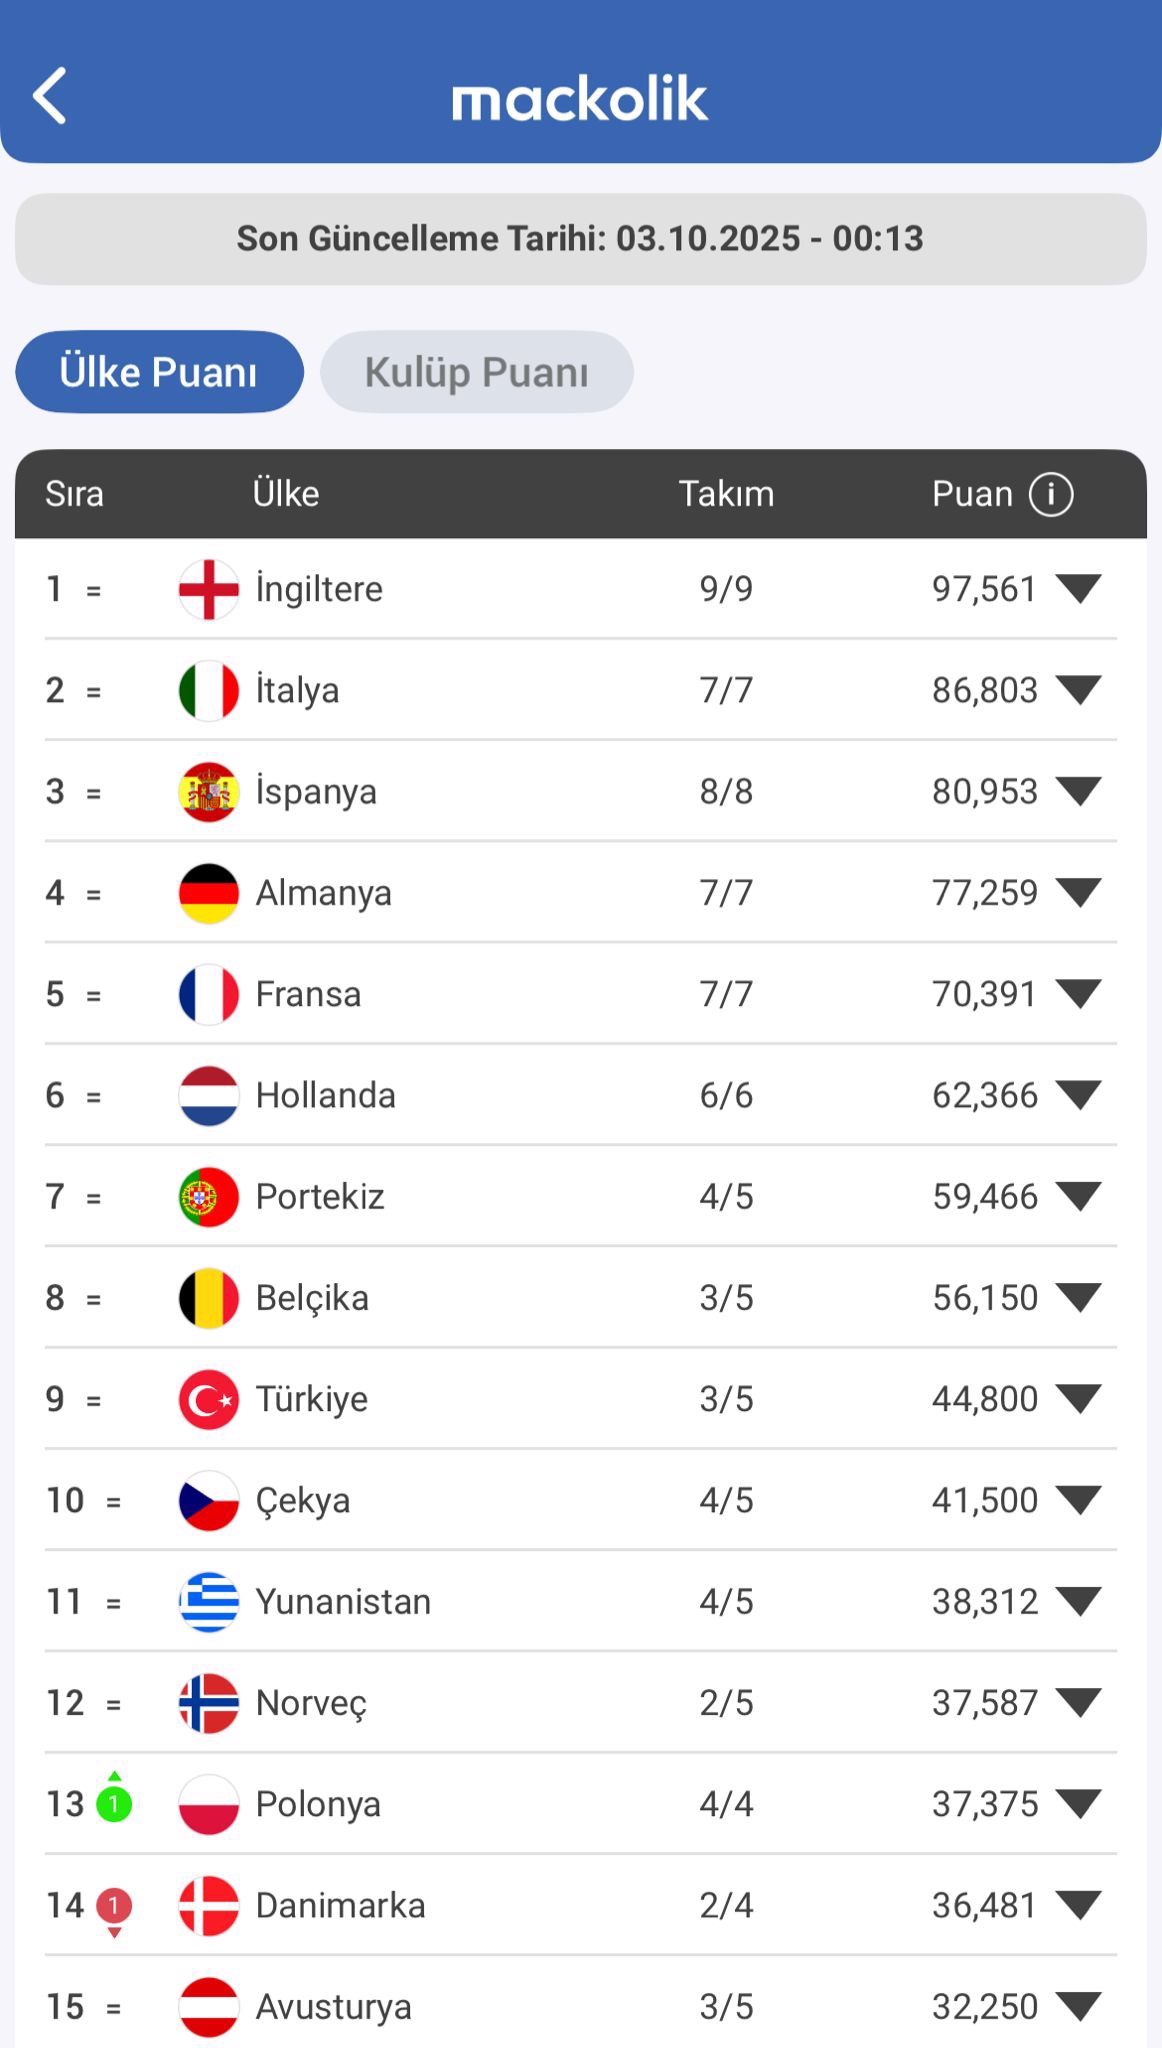Tap the Norway flag icon

(x=208, y=1703)
